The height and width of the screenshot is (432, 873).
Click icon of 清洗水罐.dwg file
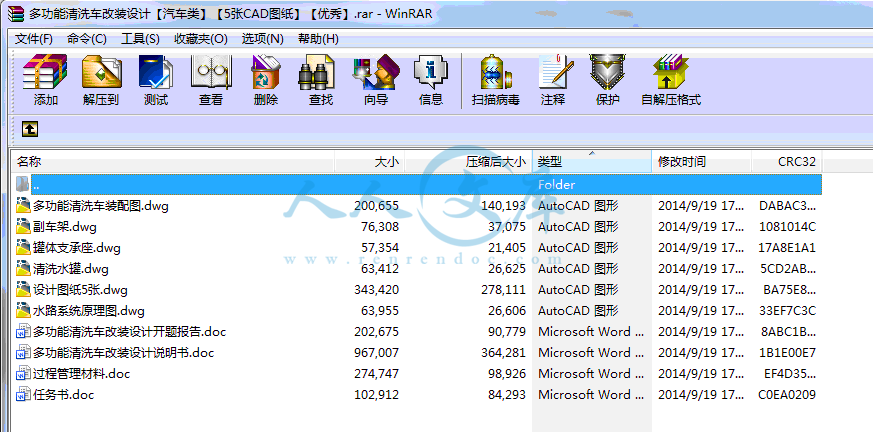(x=23, y=269)
